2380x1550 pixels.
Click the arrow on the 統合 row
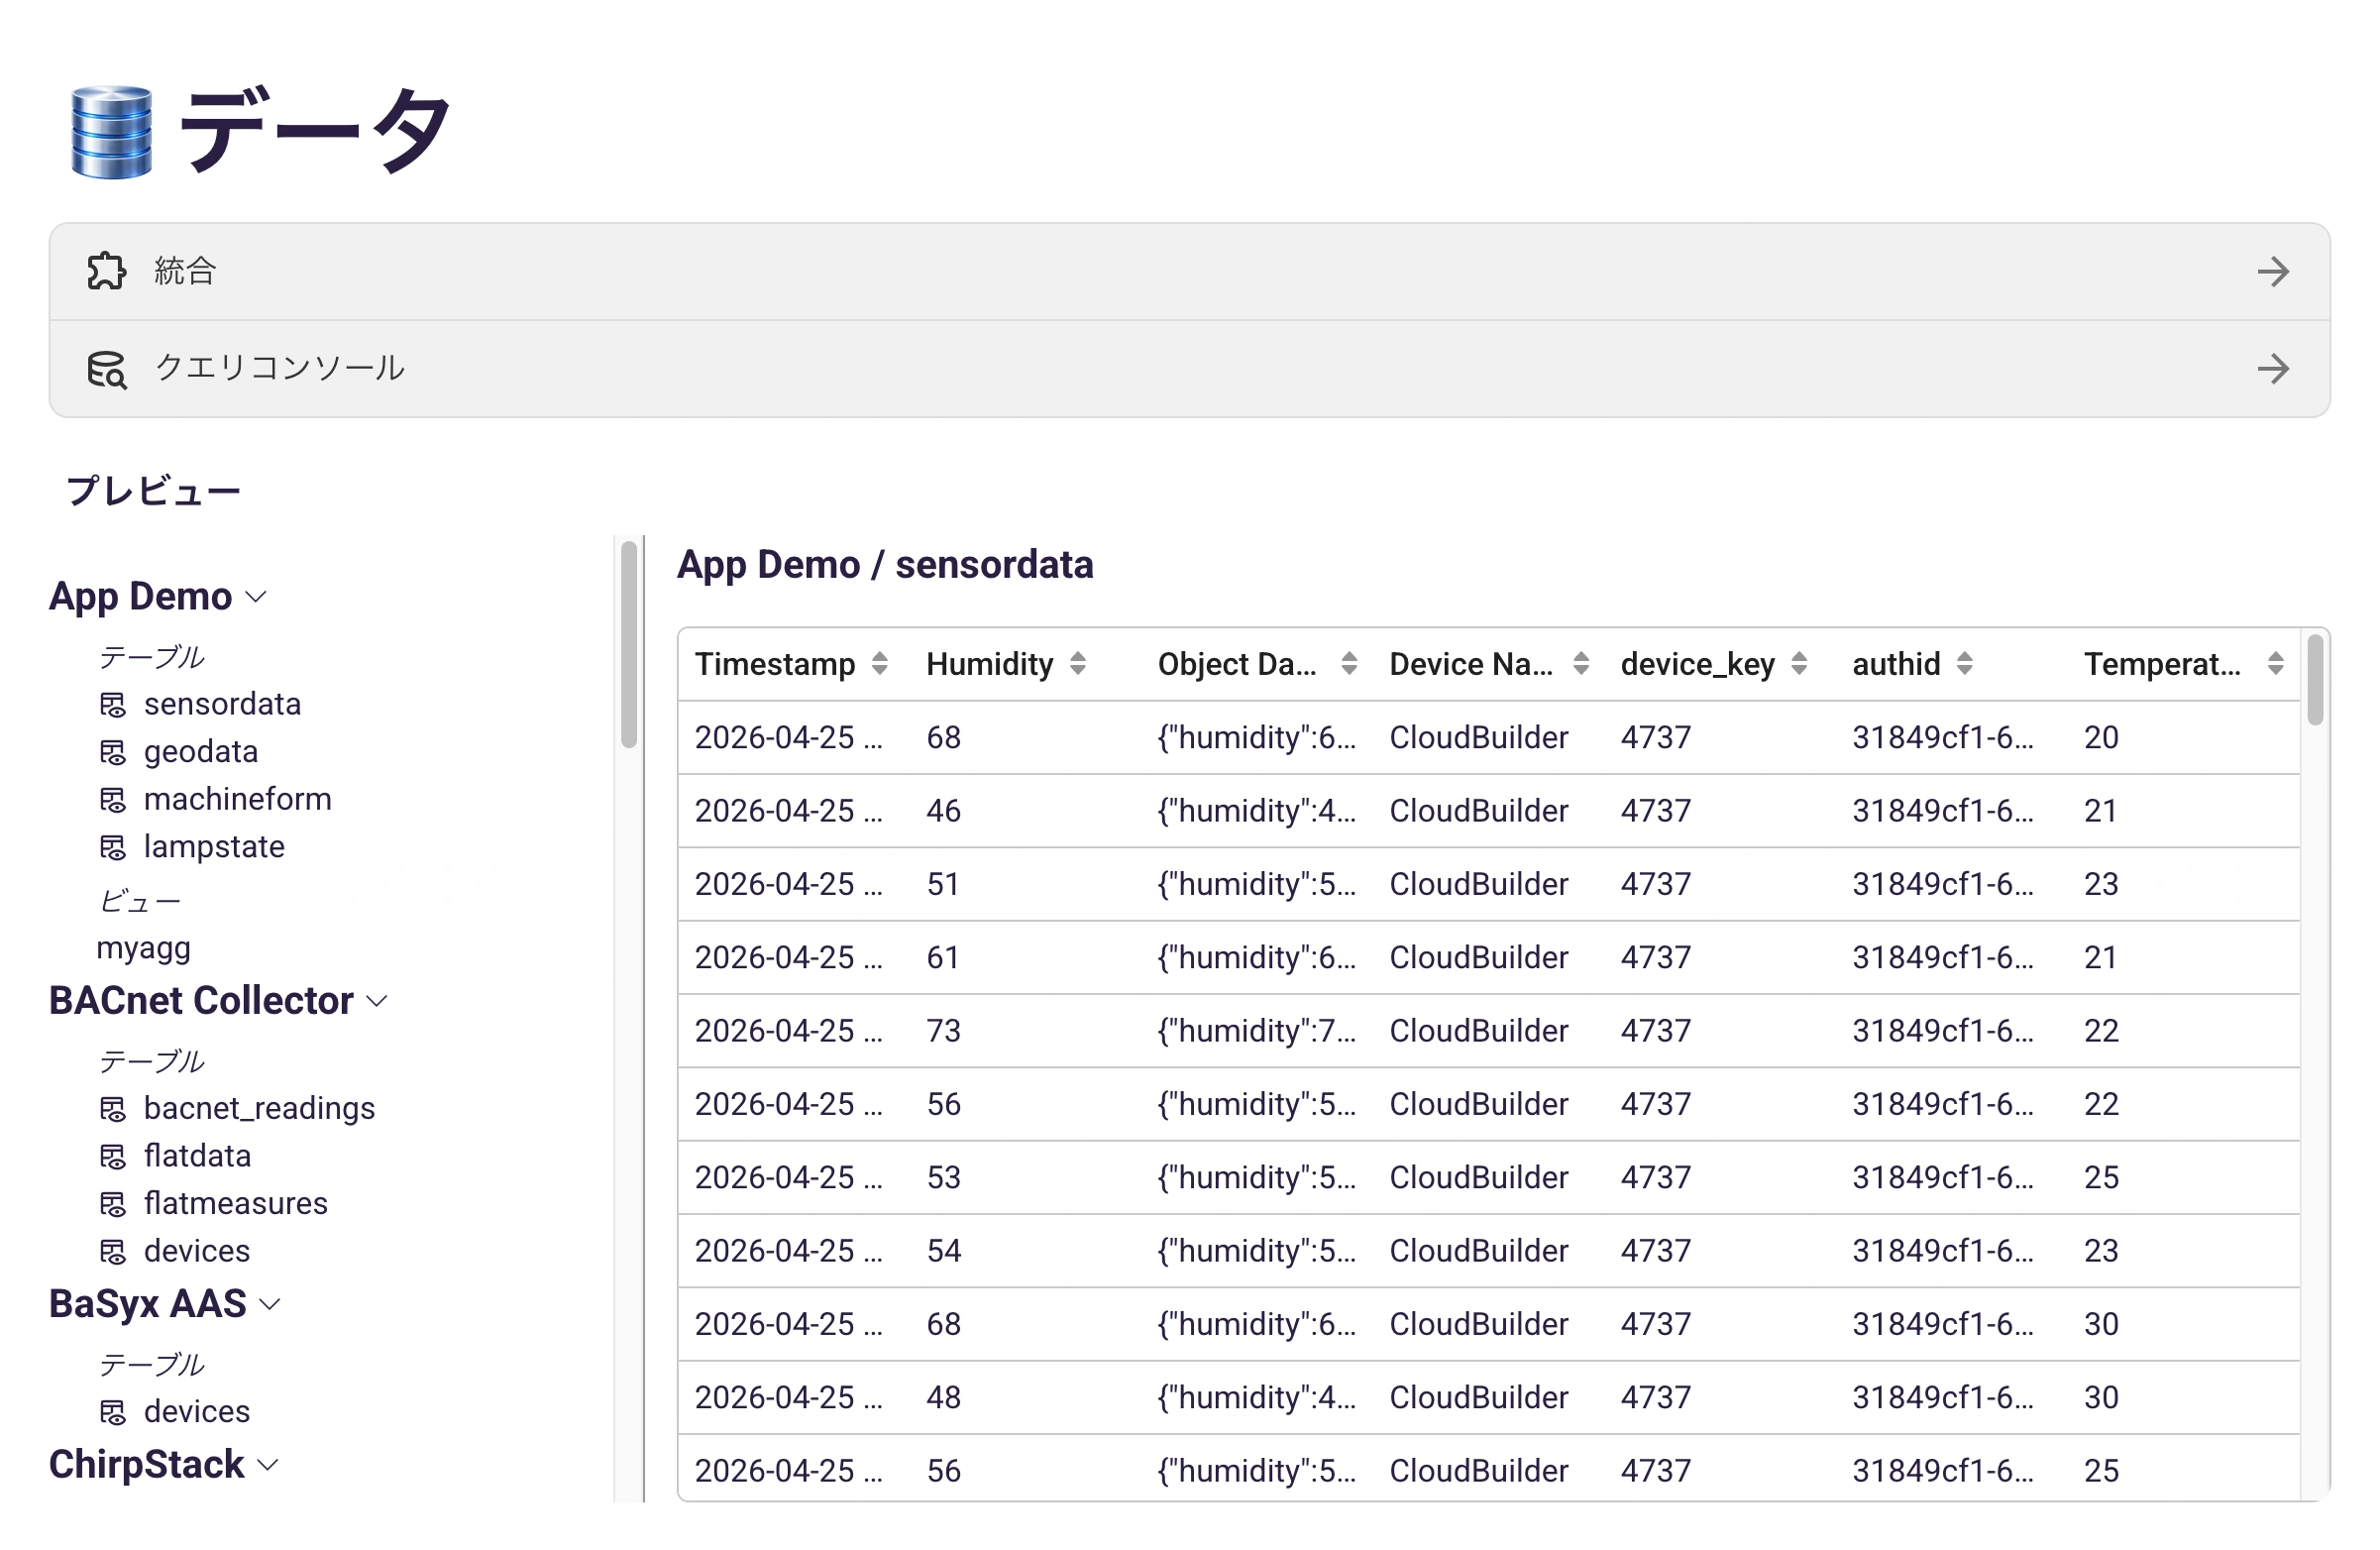[2272, 271]
